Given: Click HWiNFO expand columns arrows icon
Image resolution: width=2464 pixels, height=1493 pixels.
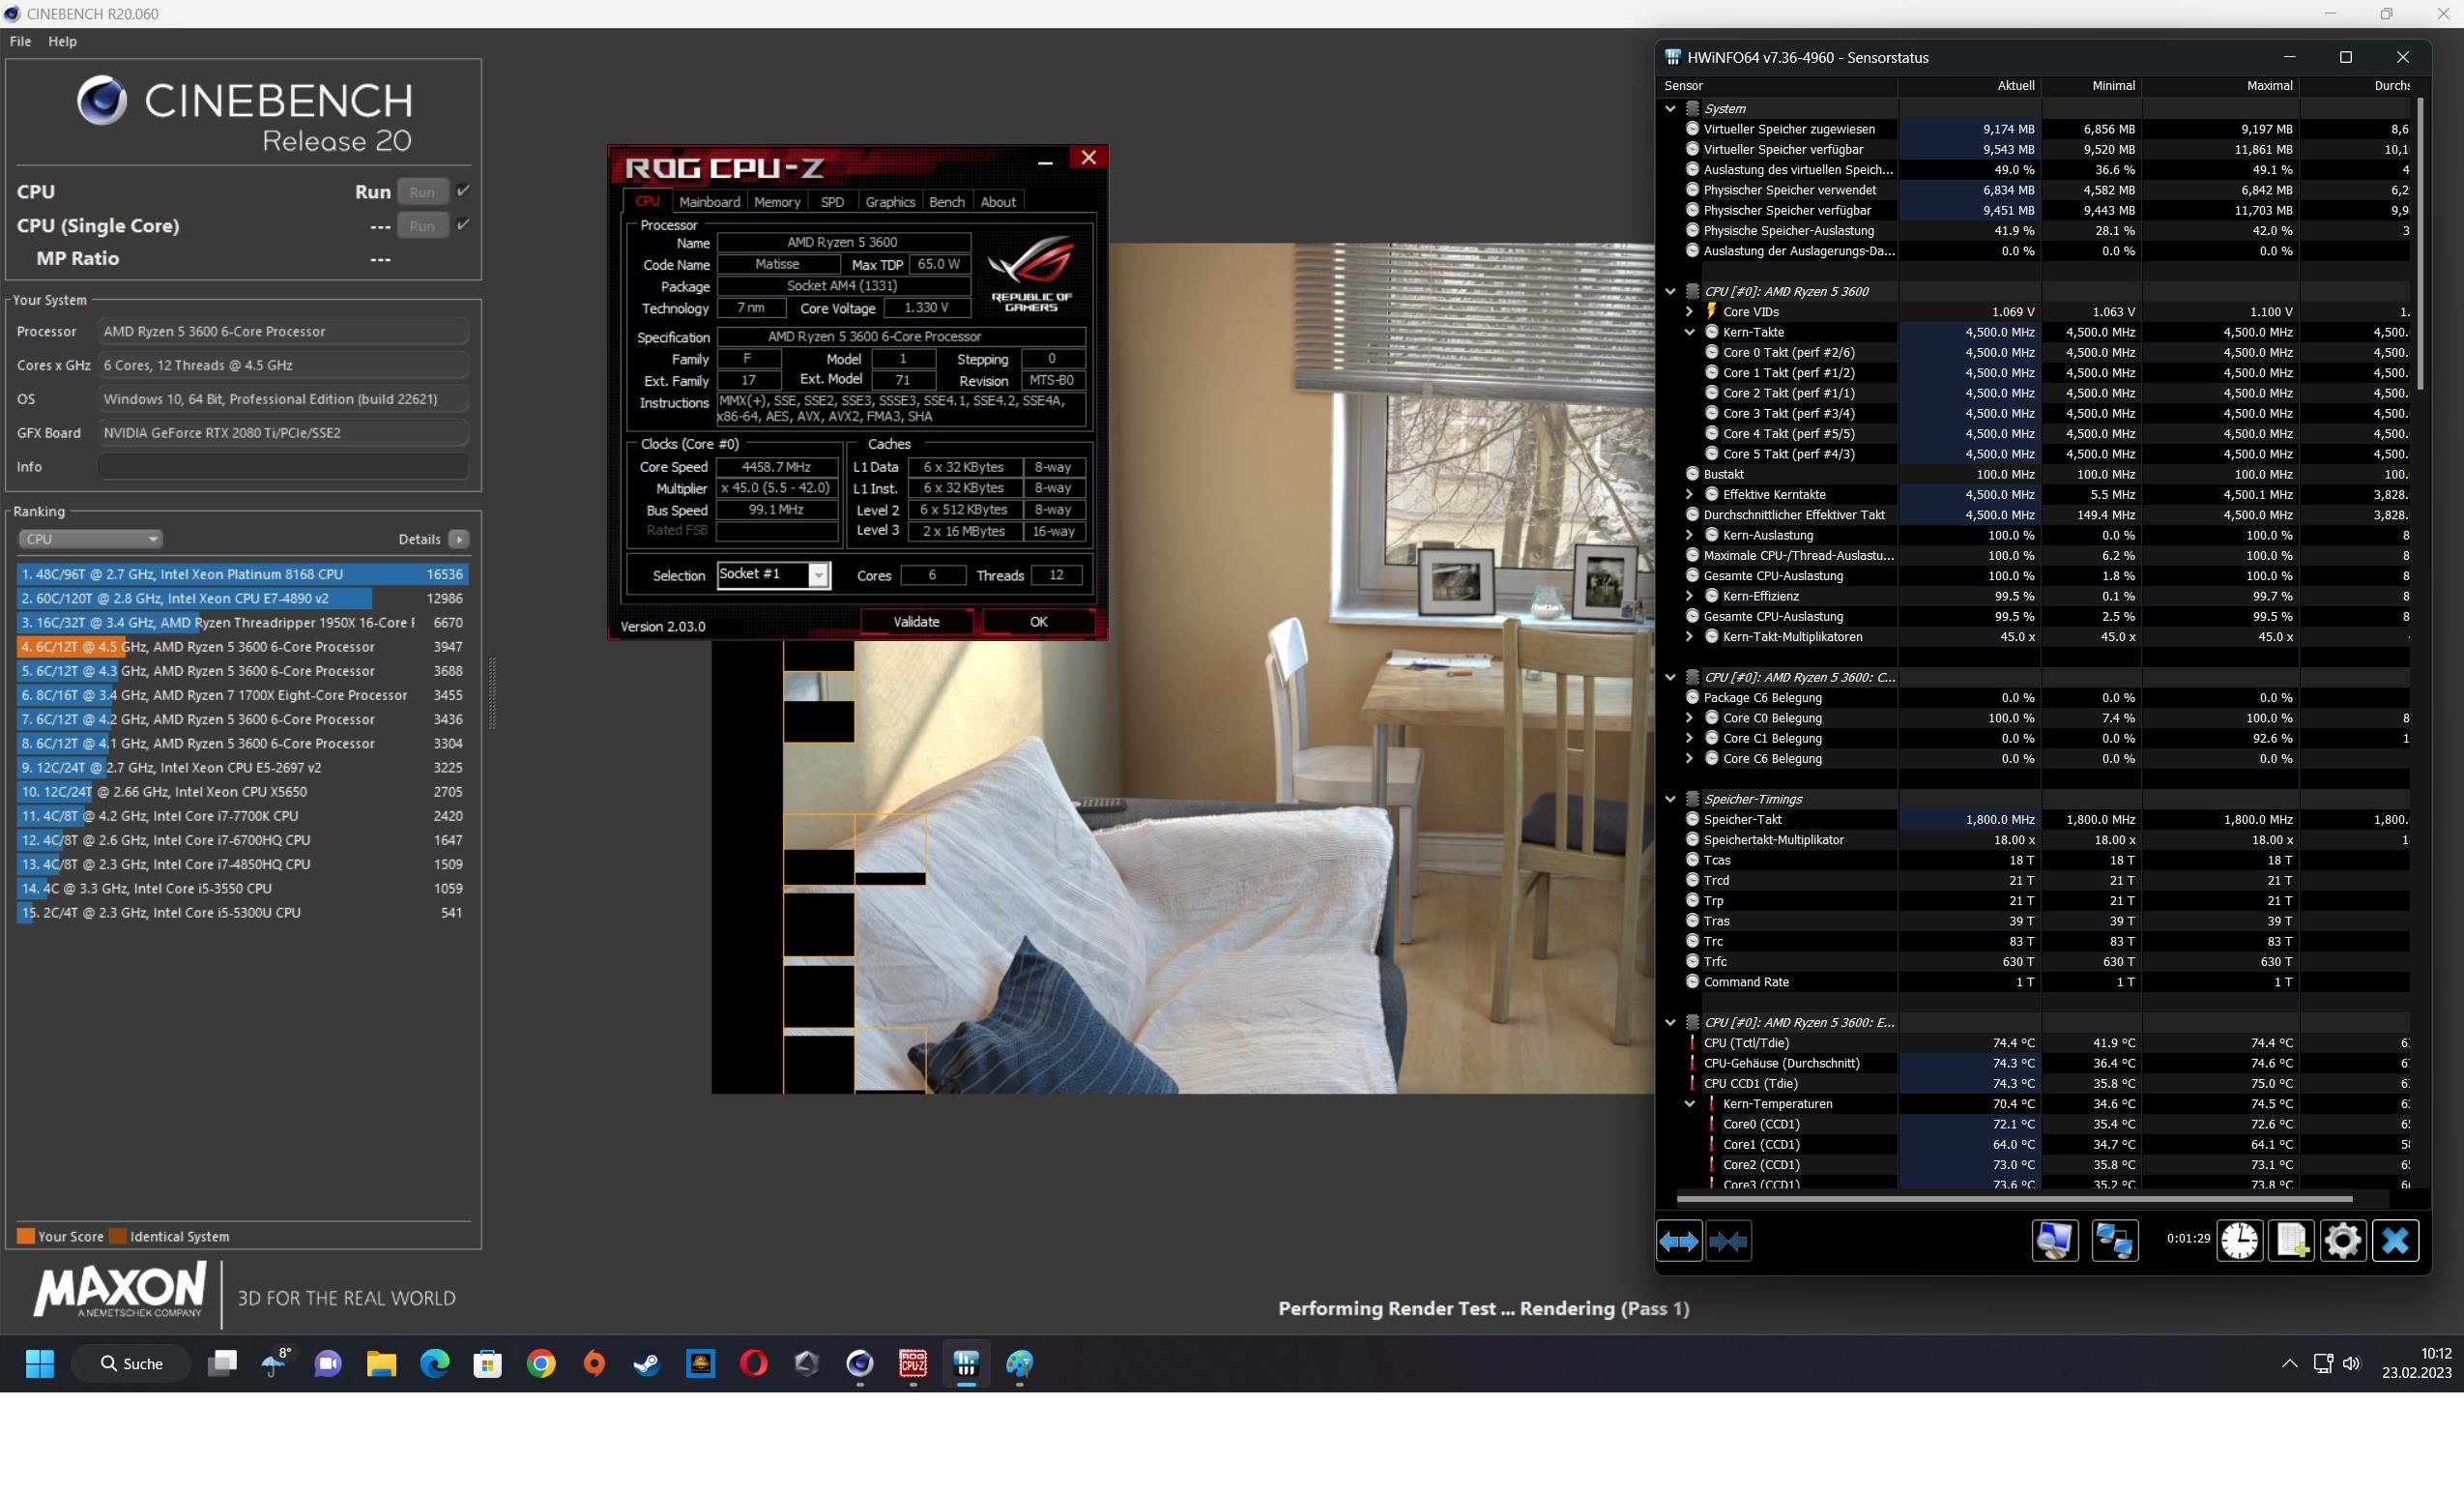Looking at the screenshot, I should pos(1679,1241).
